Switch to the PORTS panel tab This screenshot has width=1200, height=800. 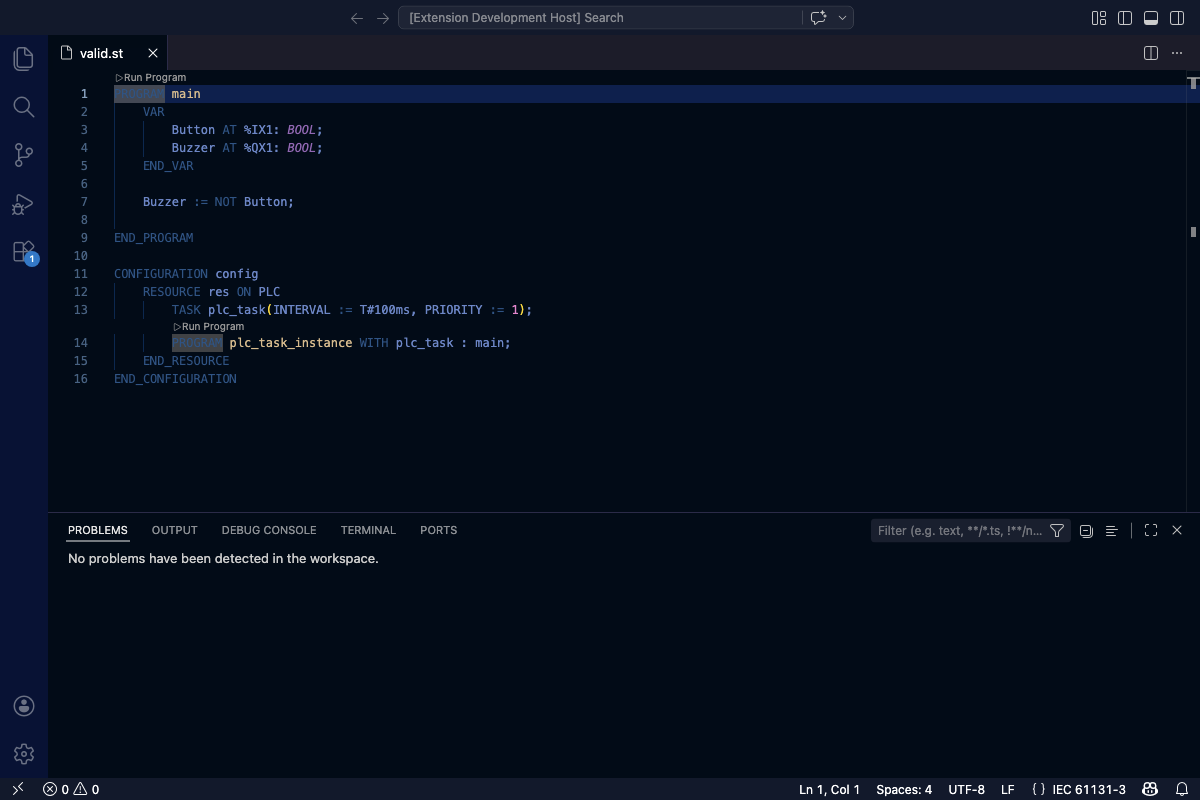[439, 530]
